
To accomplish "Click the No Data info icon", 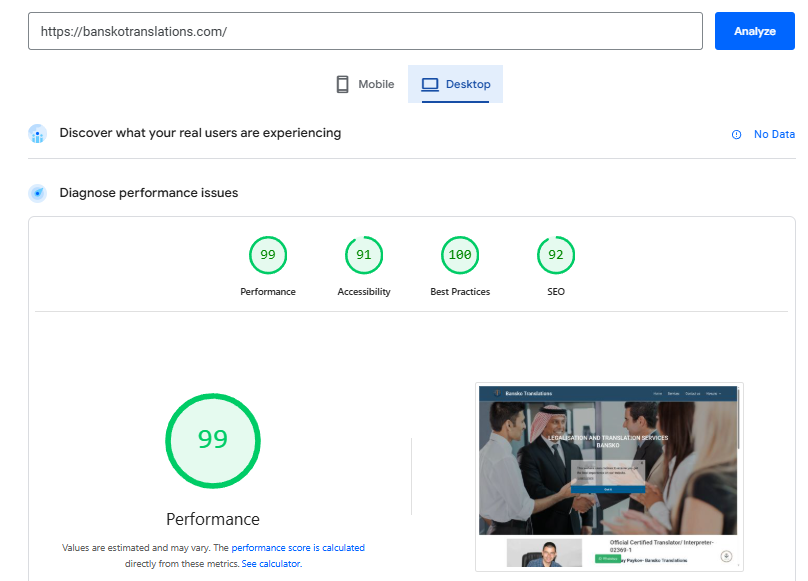I will pos(736,135).
